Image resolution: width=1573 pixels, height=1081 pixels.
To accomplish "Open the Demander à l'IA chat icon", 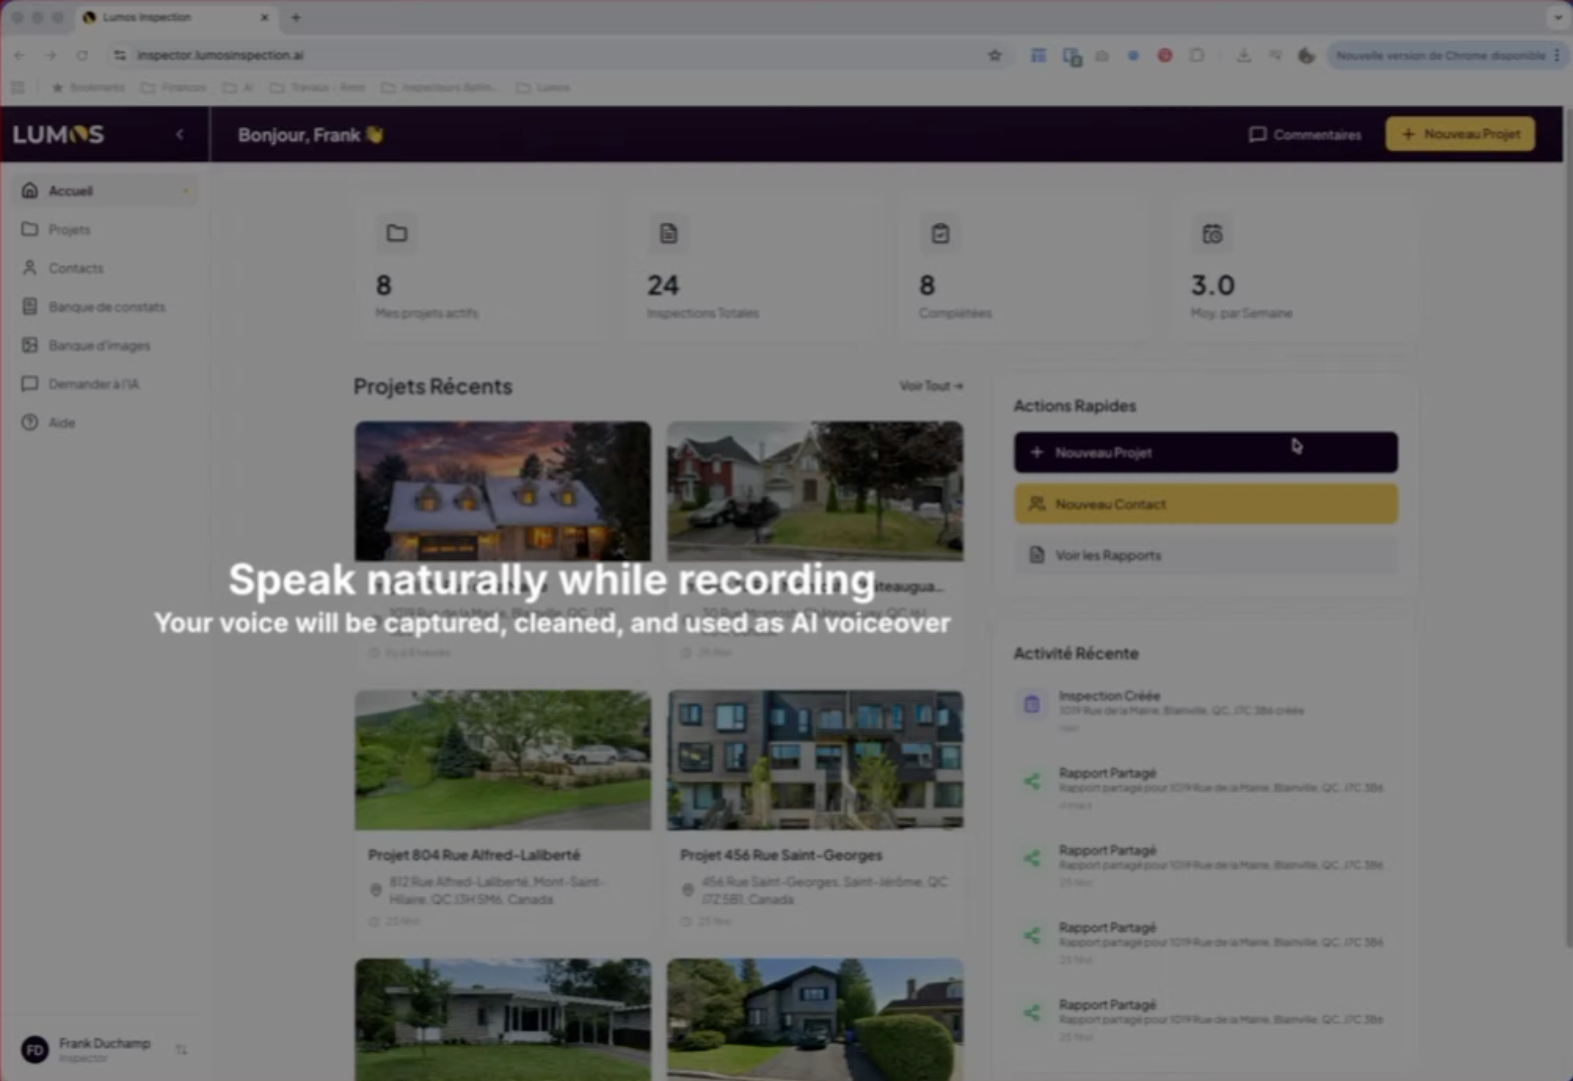I will (x=30, y=384).
